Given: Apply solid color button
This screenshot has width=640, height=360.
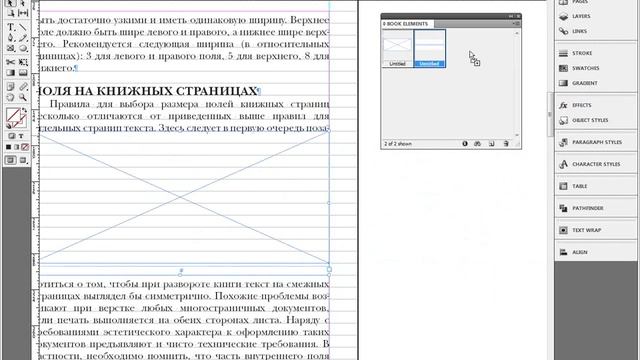Looking at the screenshot, I should [x=8, y=147].
